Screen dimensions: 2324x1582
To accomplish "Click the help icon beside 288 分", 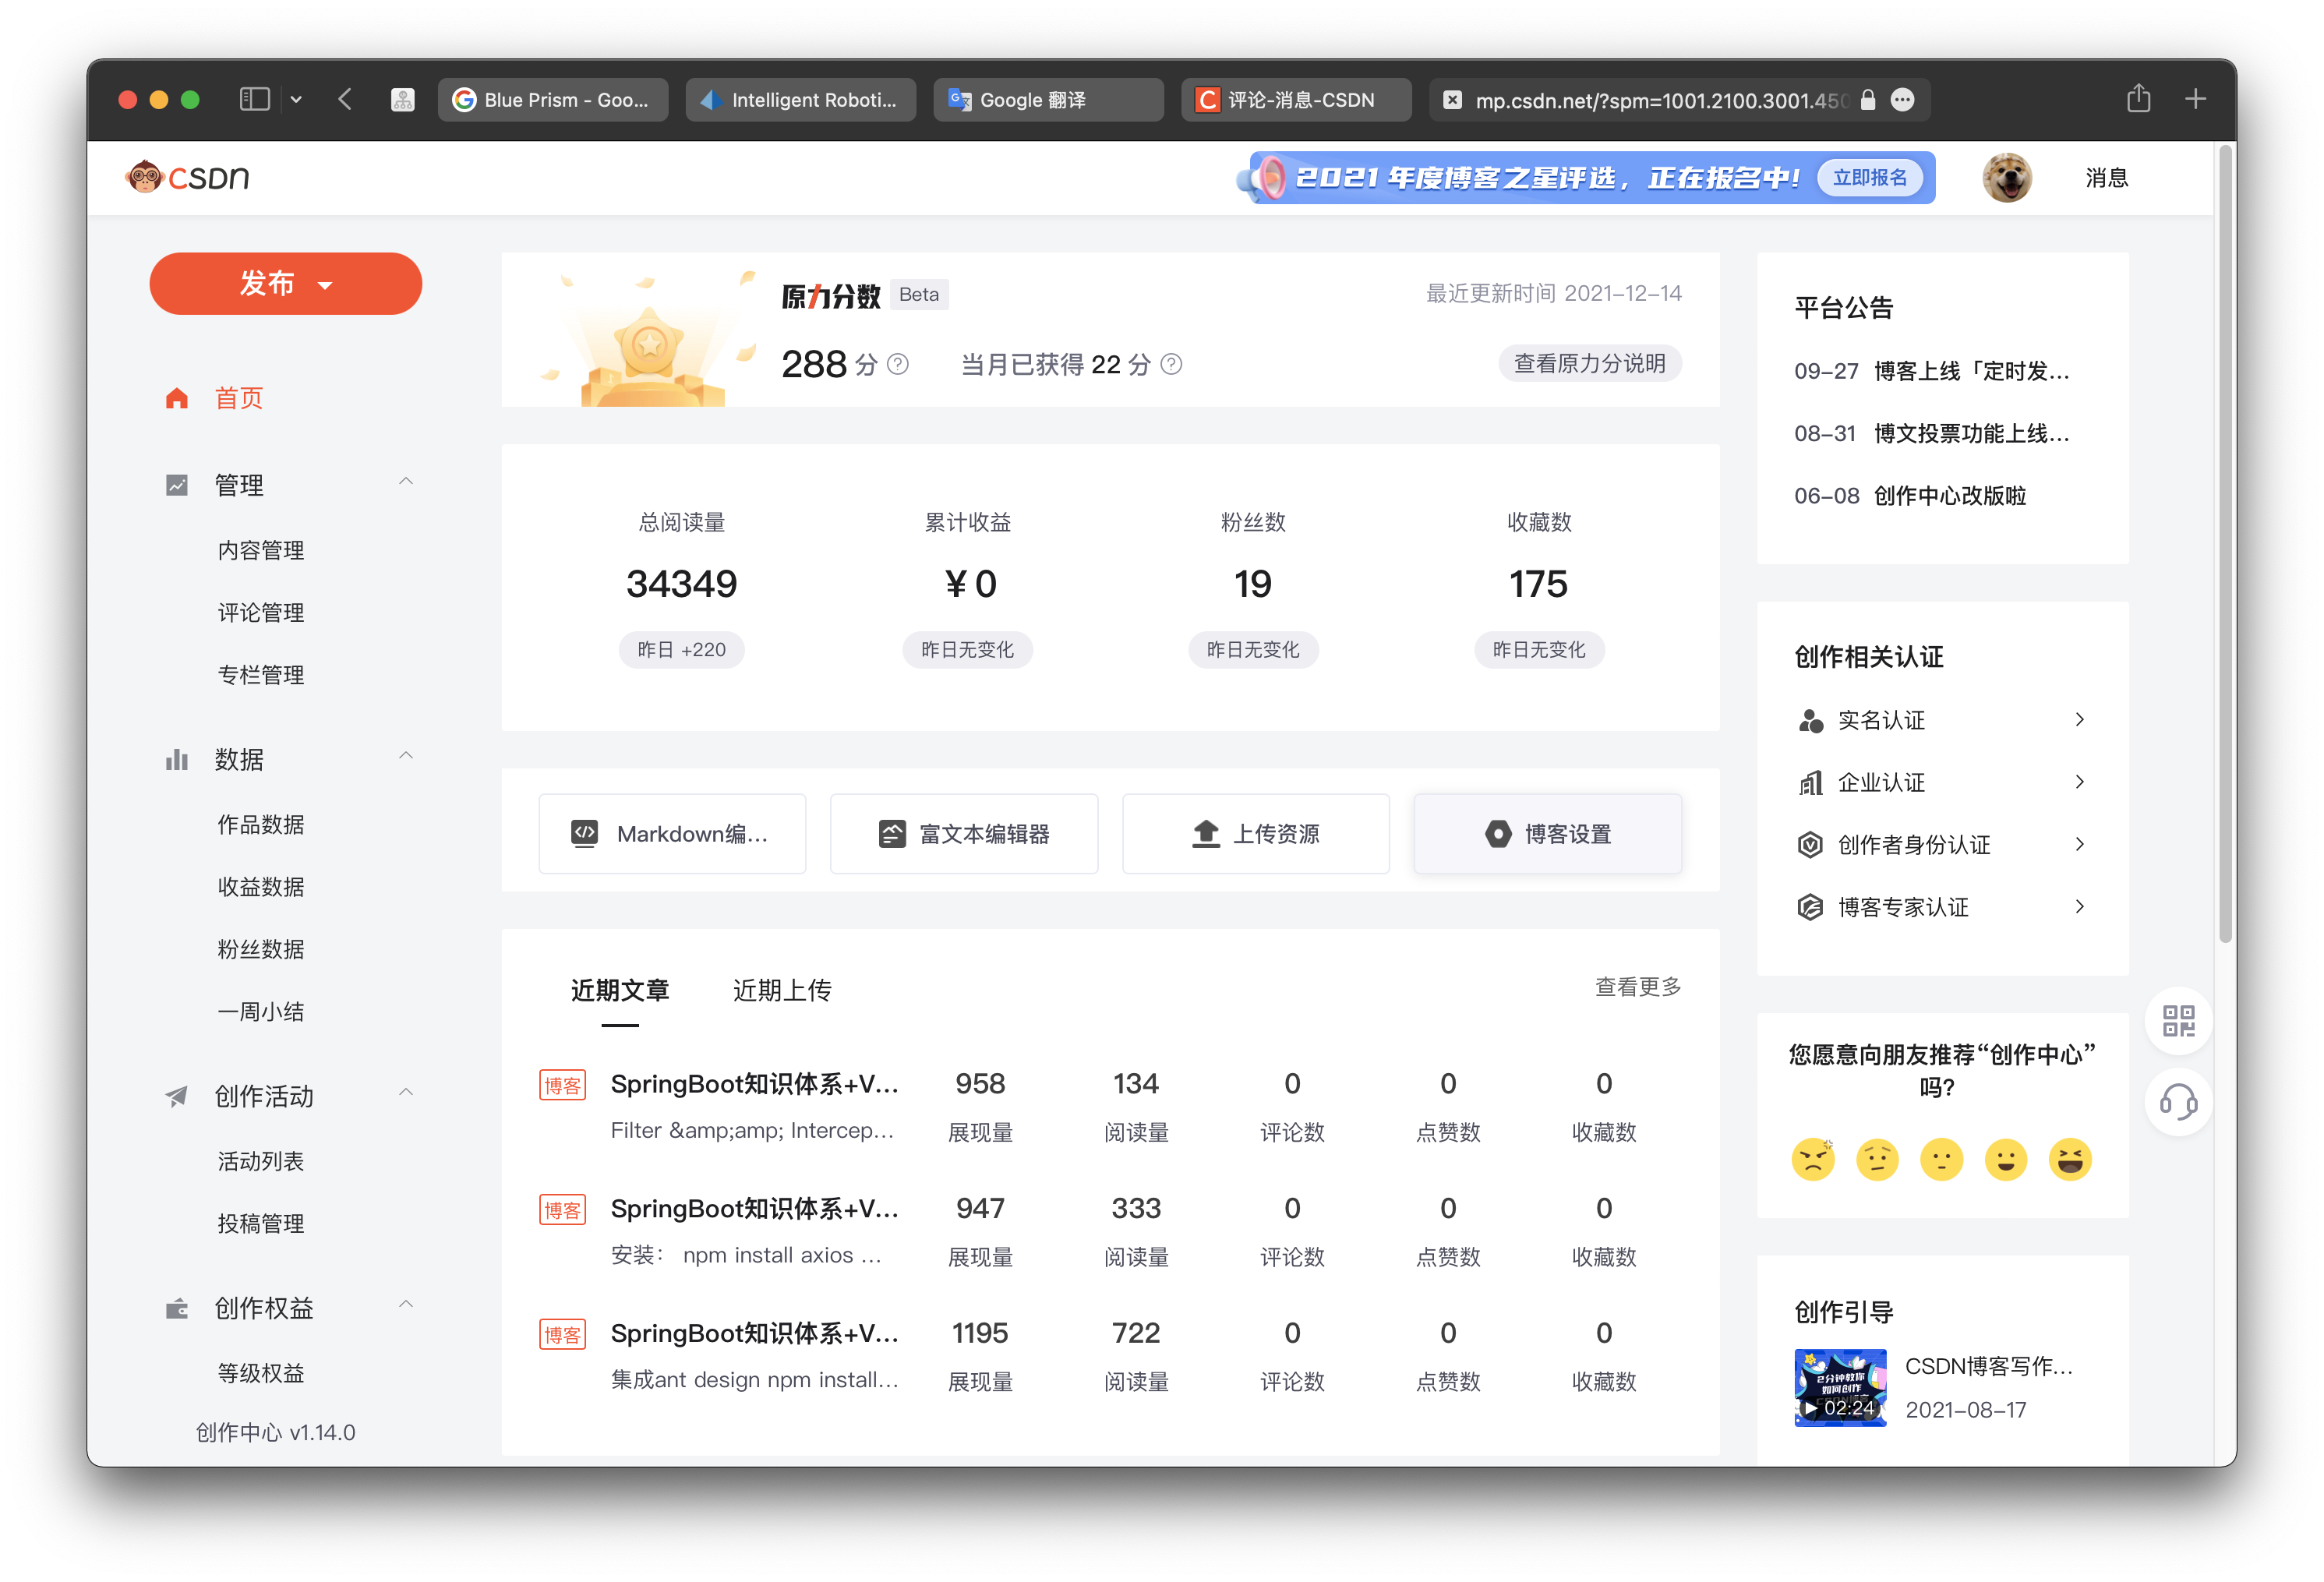I will click(x=898, y=365).
